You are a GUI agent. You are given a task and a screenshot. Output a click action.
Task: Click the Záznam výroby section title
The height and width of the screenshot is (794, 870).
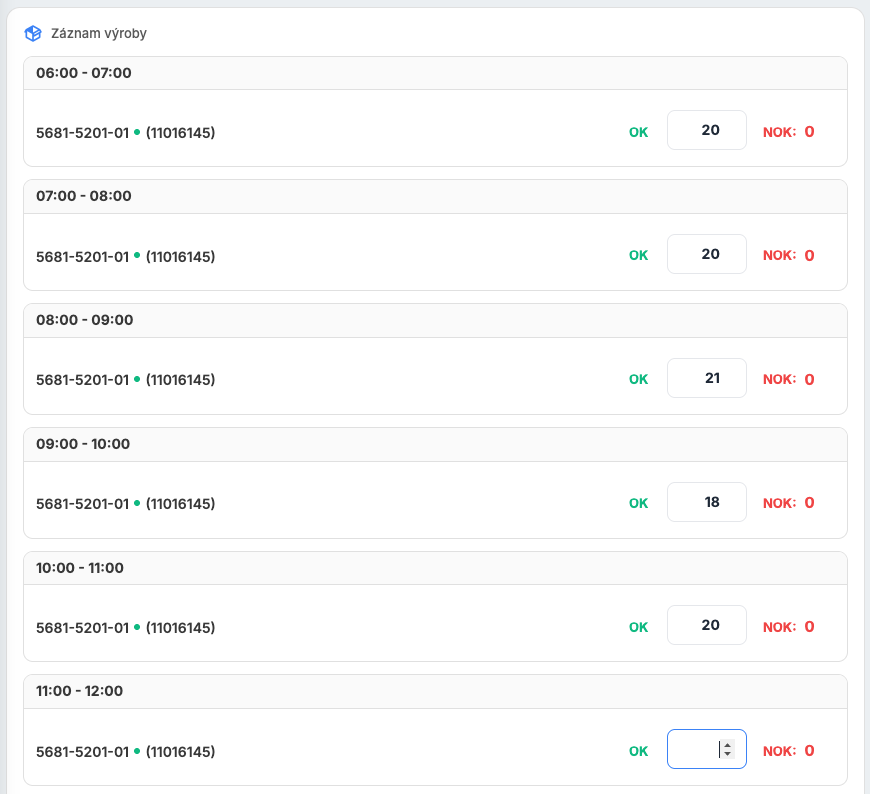(99, 34)
